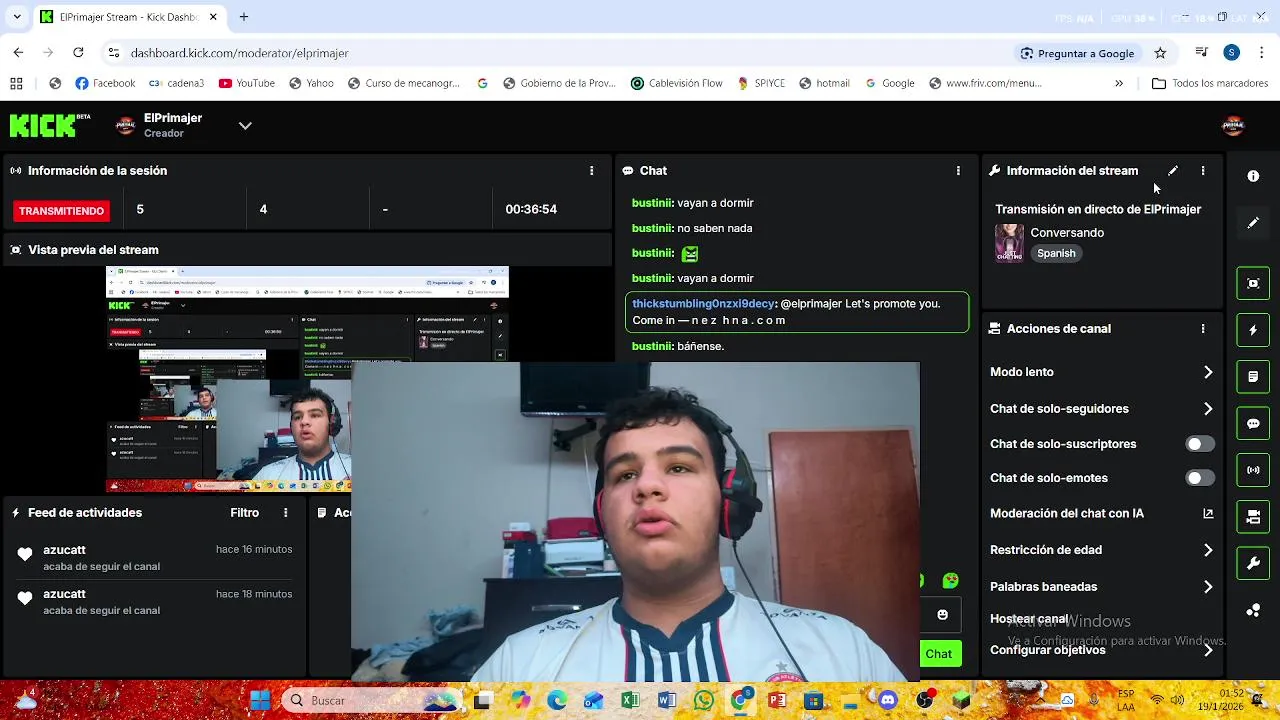
Task: Open options menu of Información del stream panel
Action: (1203, 171)
